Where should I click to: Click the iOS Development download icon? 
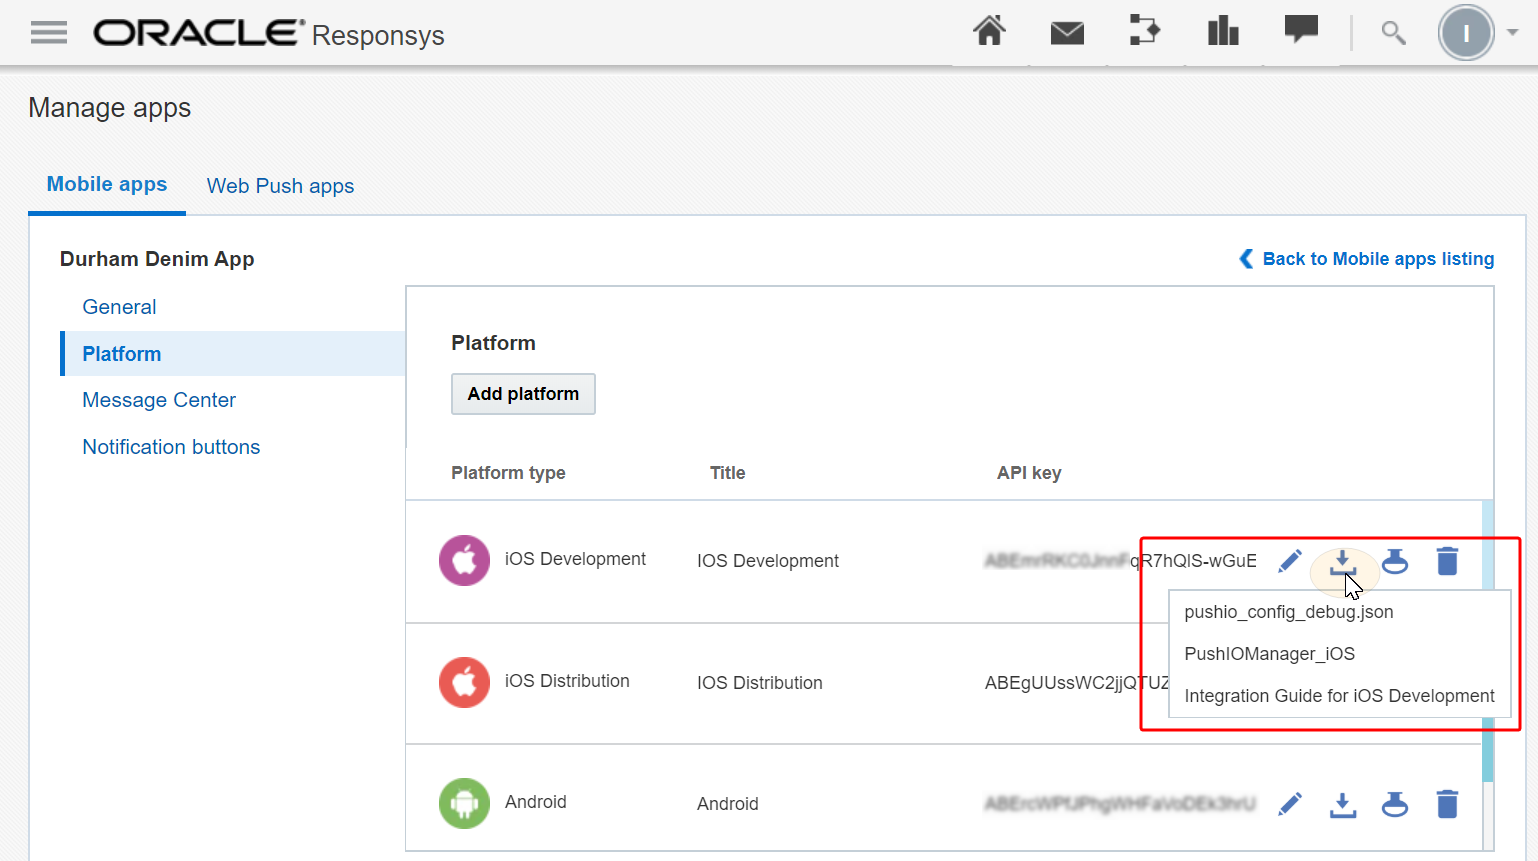tap(1343, 562)
